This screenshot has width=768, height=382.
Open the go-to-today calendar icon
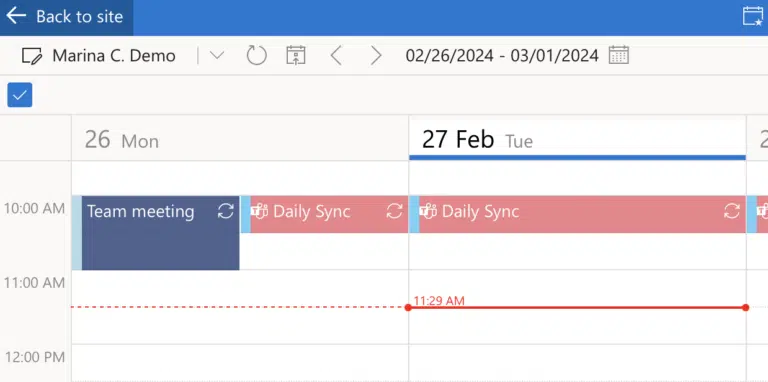click(296, 55)
